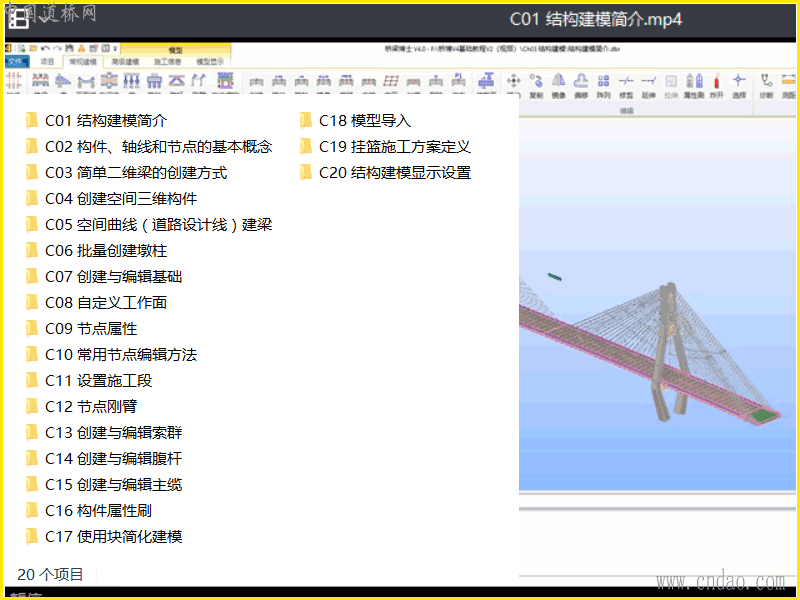Image resolution: width=800 pixels, height=600 pixels.
Task: Open folder C20 结构建模显示设置
Action: [x=385, y=173]
